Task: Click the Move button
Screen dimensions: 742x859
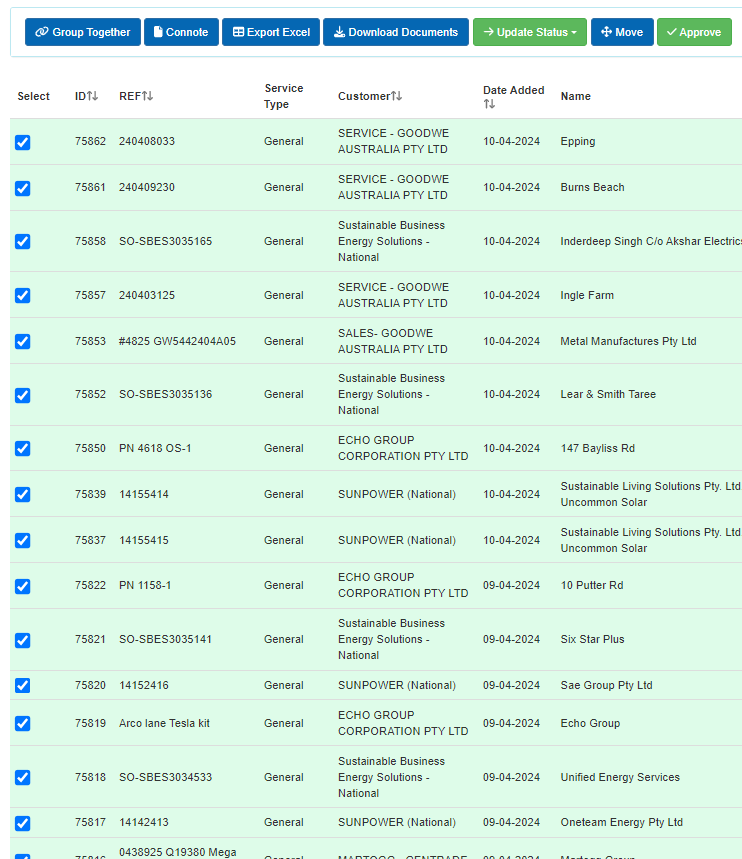Action: pyautogui.click(x=622, y=32)
